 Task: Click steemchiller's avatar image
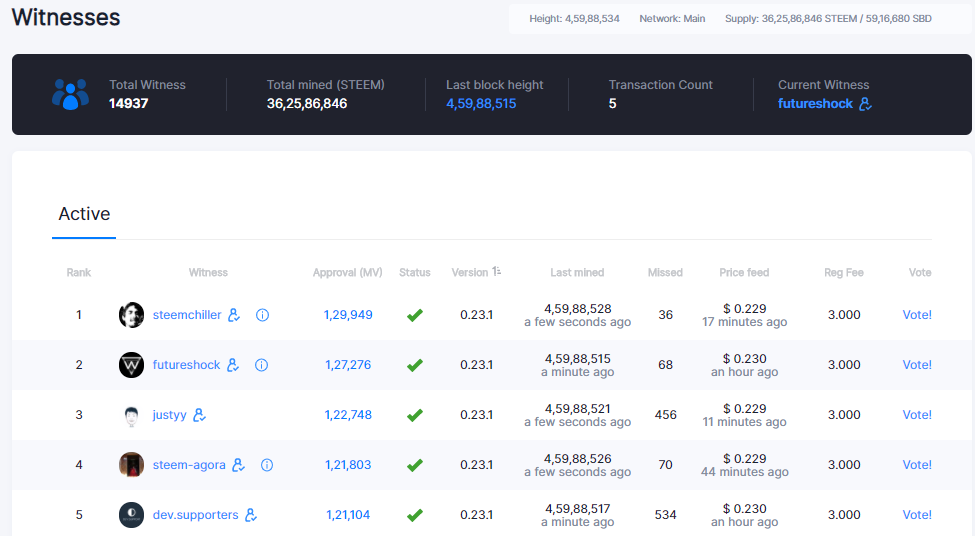coord(131,315)
